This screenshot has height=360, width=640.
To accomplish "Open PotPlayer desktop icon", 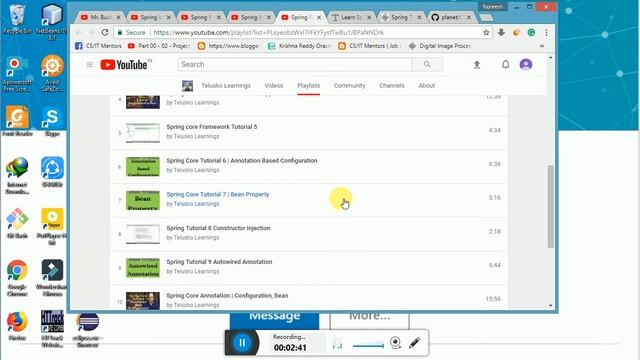I will [x=52, y=226].
